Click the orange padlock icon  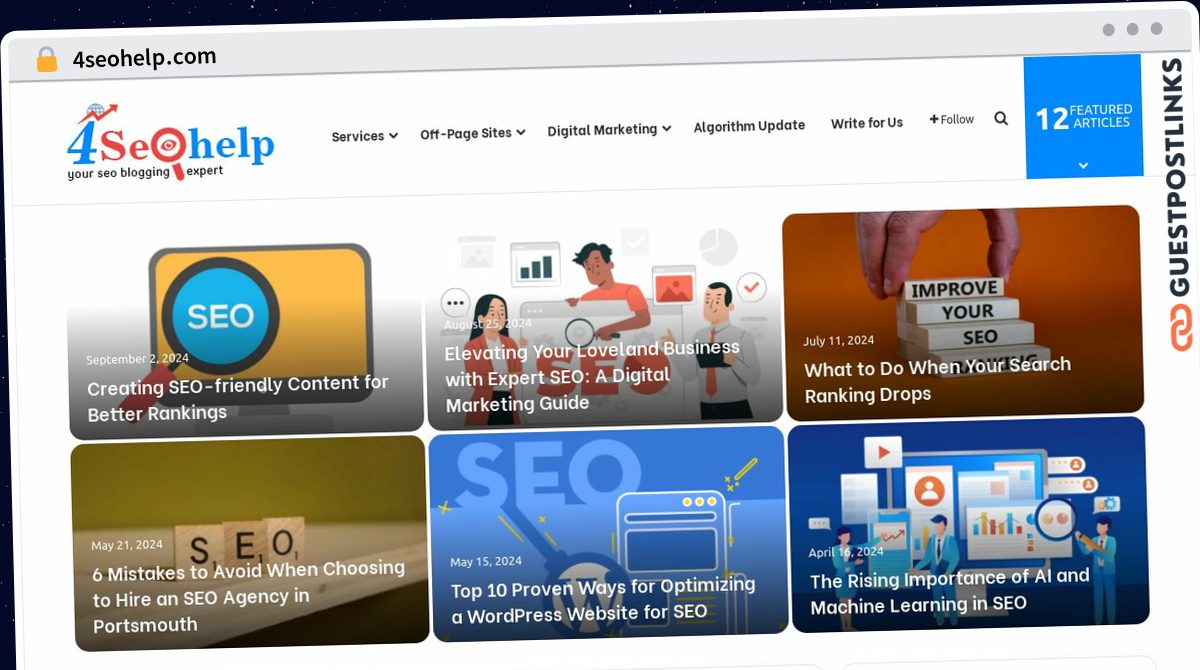(x=47, y=60)
